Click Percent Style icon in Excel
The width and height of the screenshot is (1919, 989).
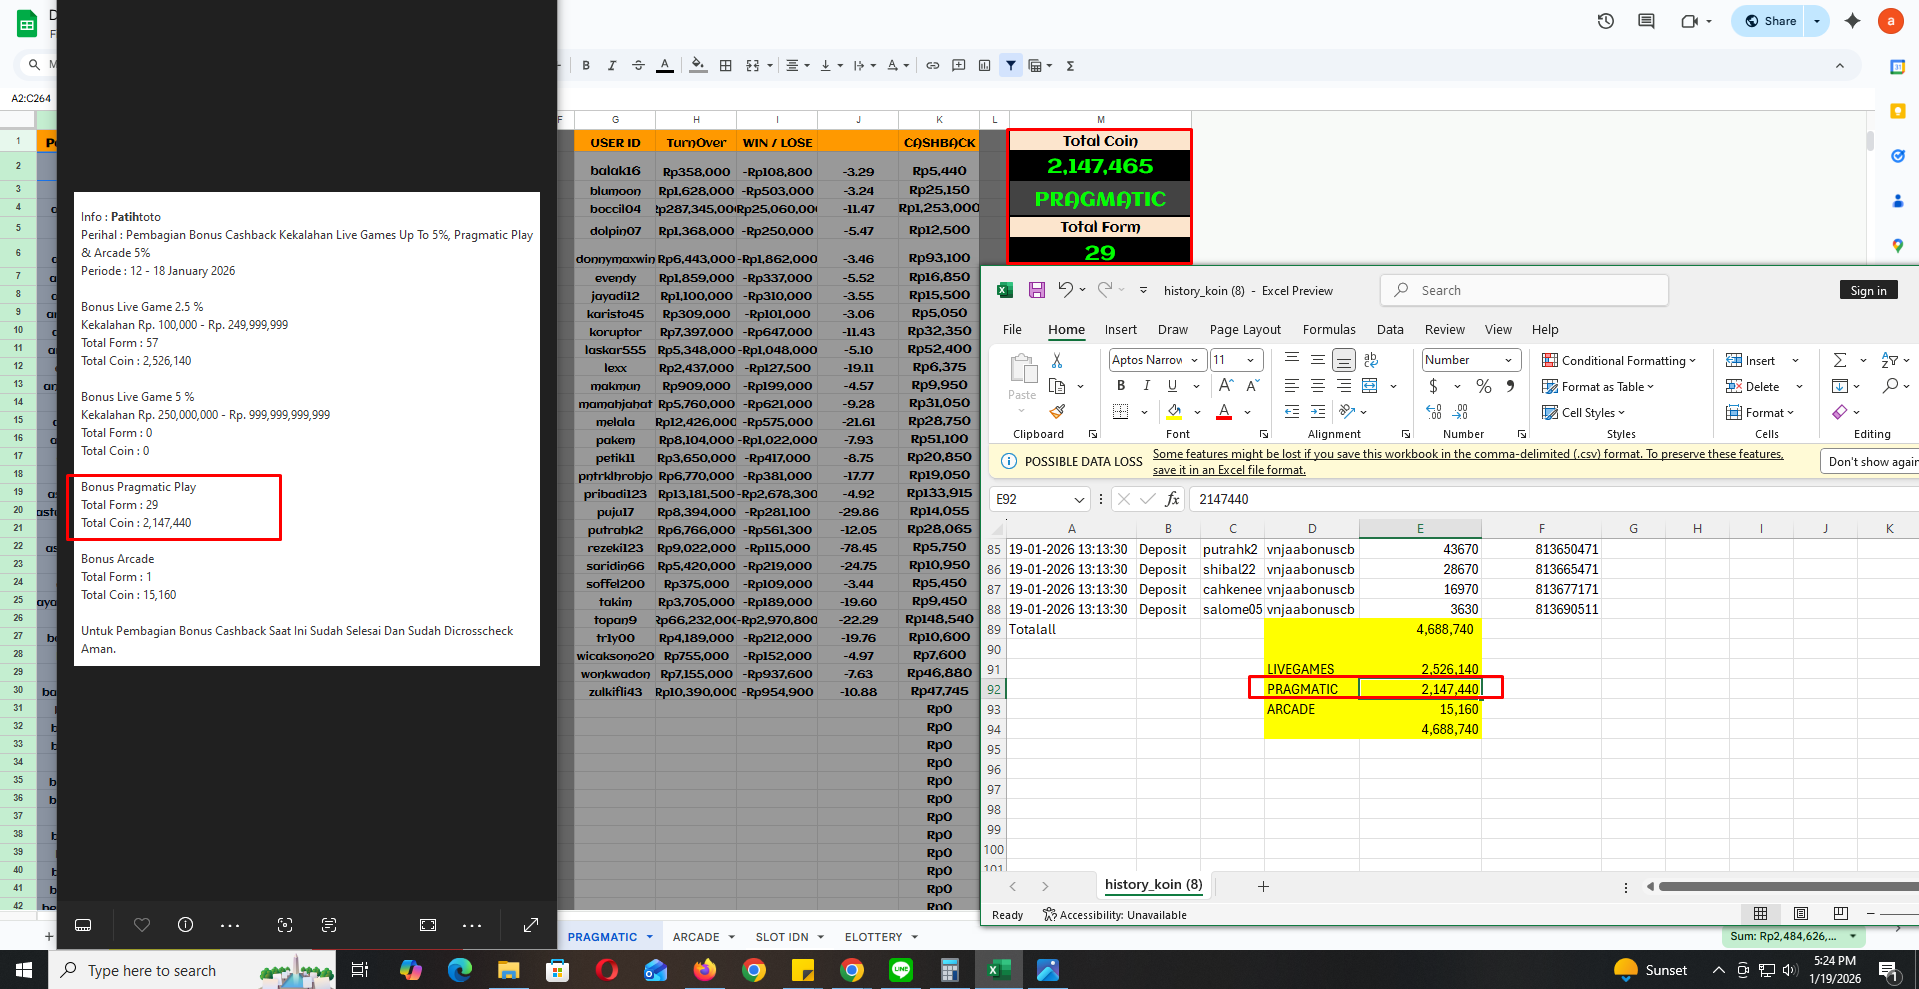[1484, 386]
